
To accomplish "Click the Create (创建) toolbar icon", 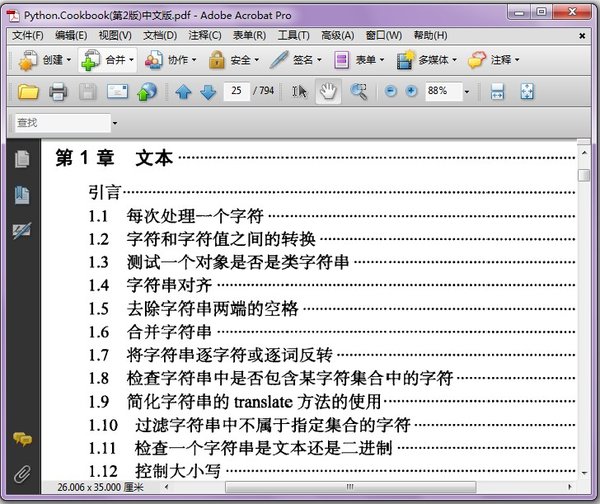I will click(27, 60).
